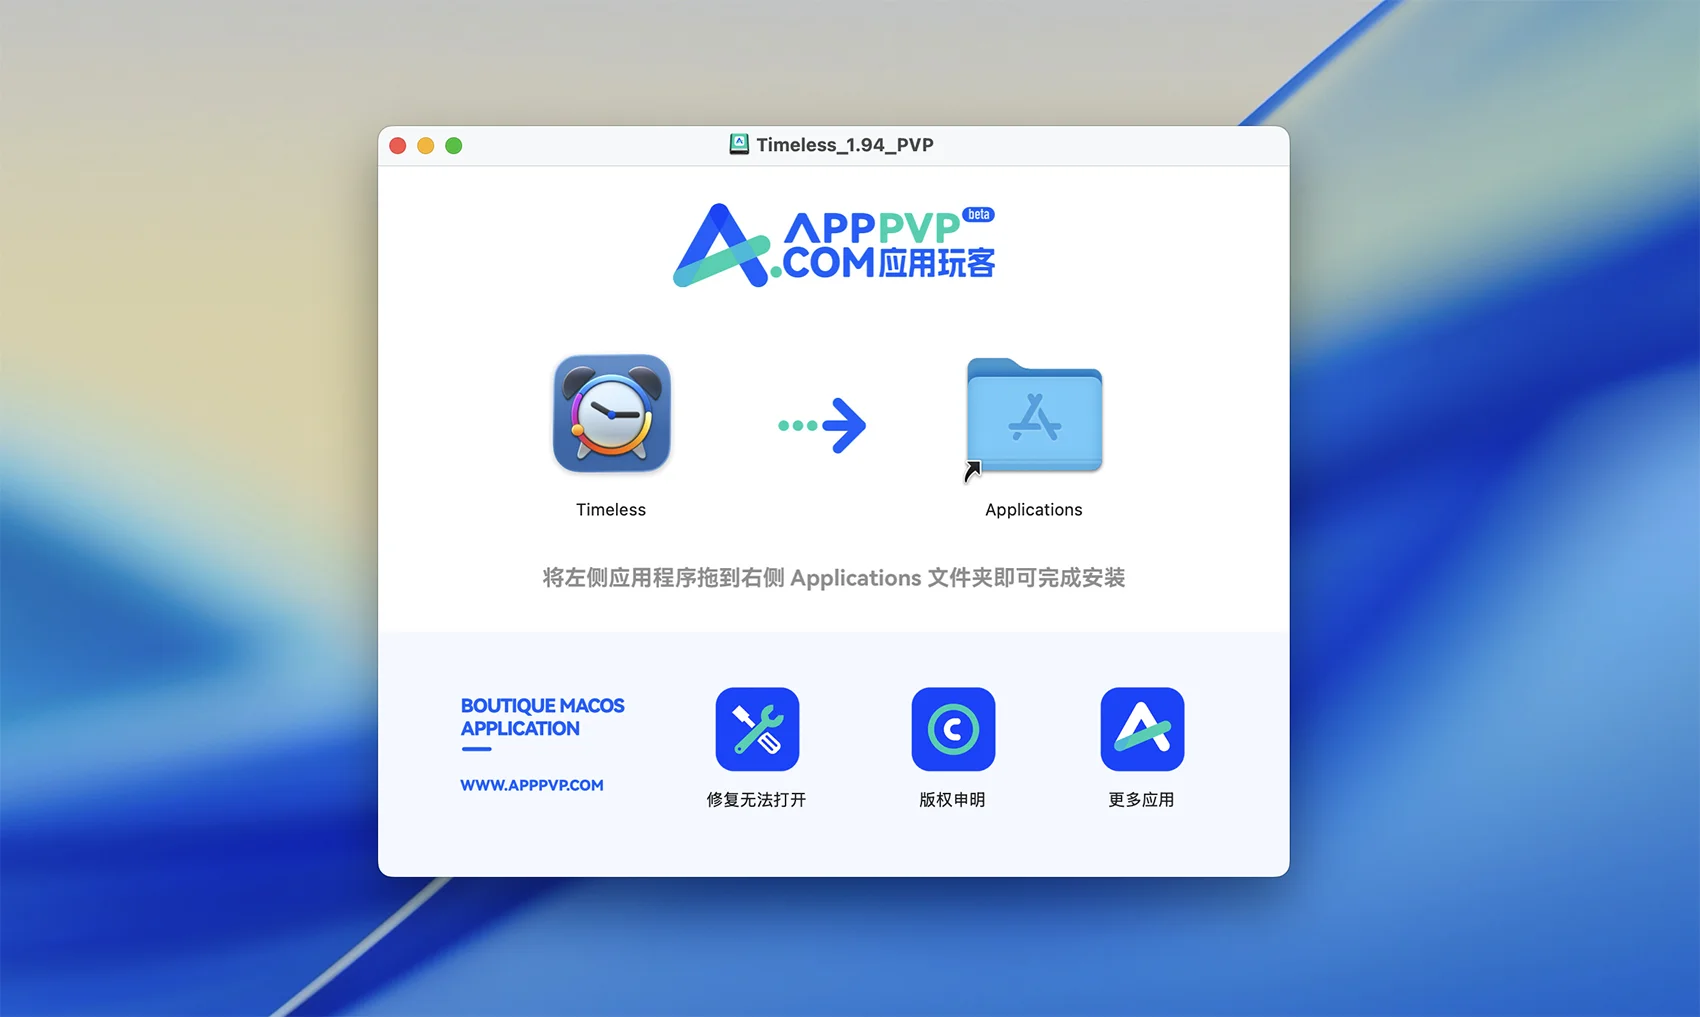Select the Timeless alarm clock app icon

coord(611,413)
